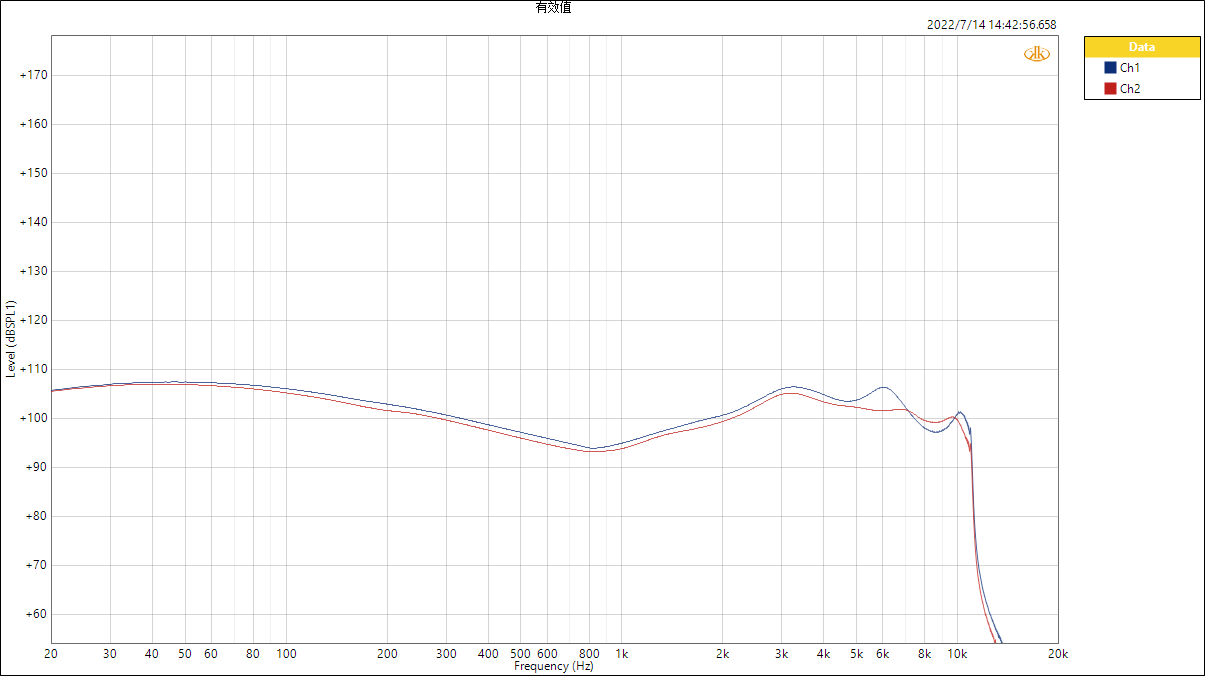Viewport: 1205px width, 676px height.
Task: Click the 1k frequency tick label
Action: click(622, 654)
